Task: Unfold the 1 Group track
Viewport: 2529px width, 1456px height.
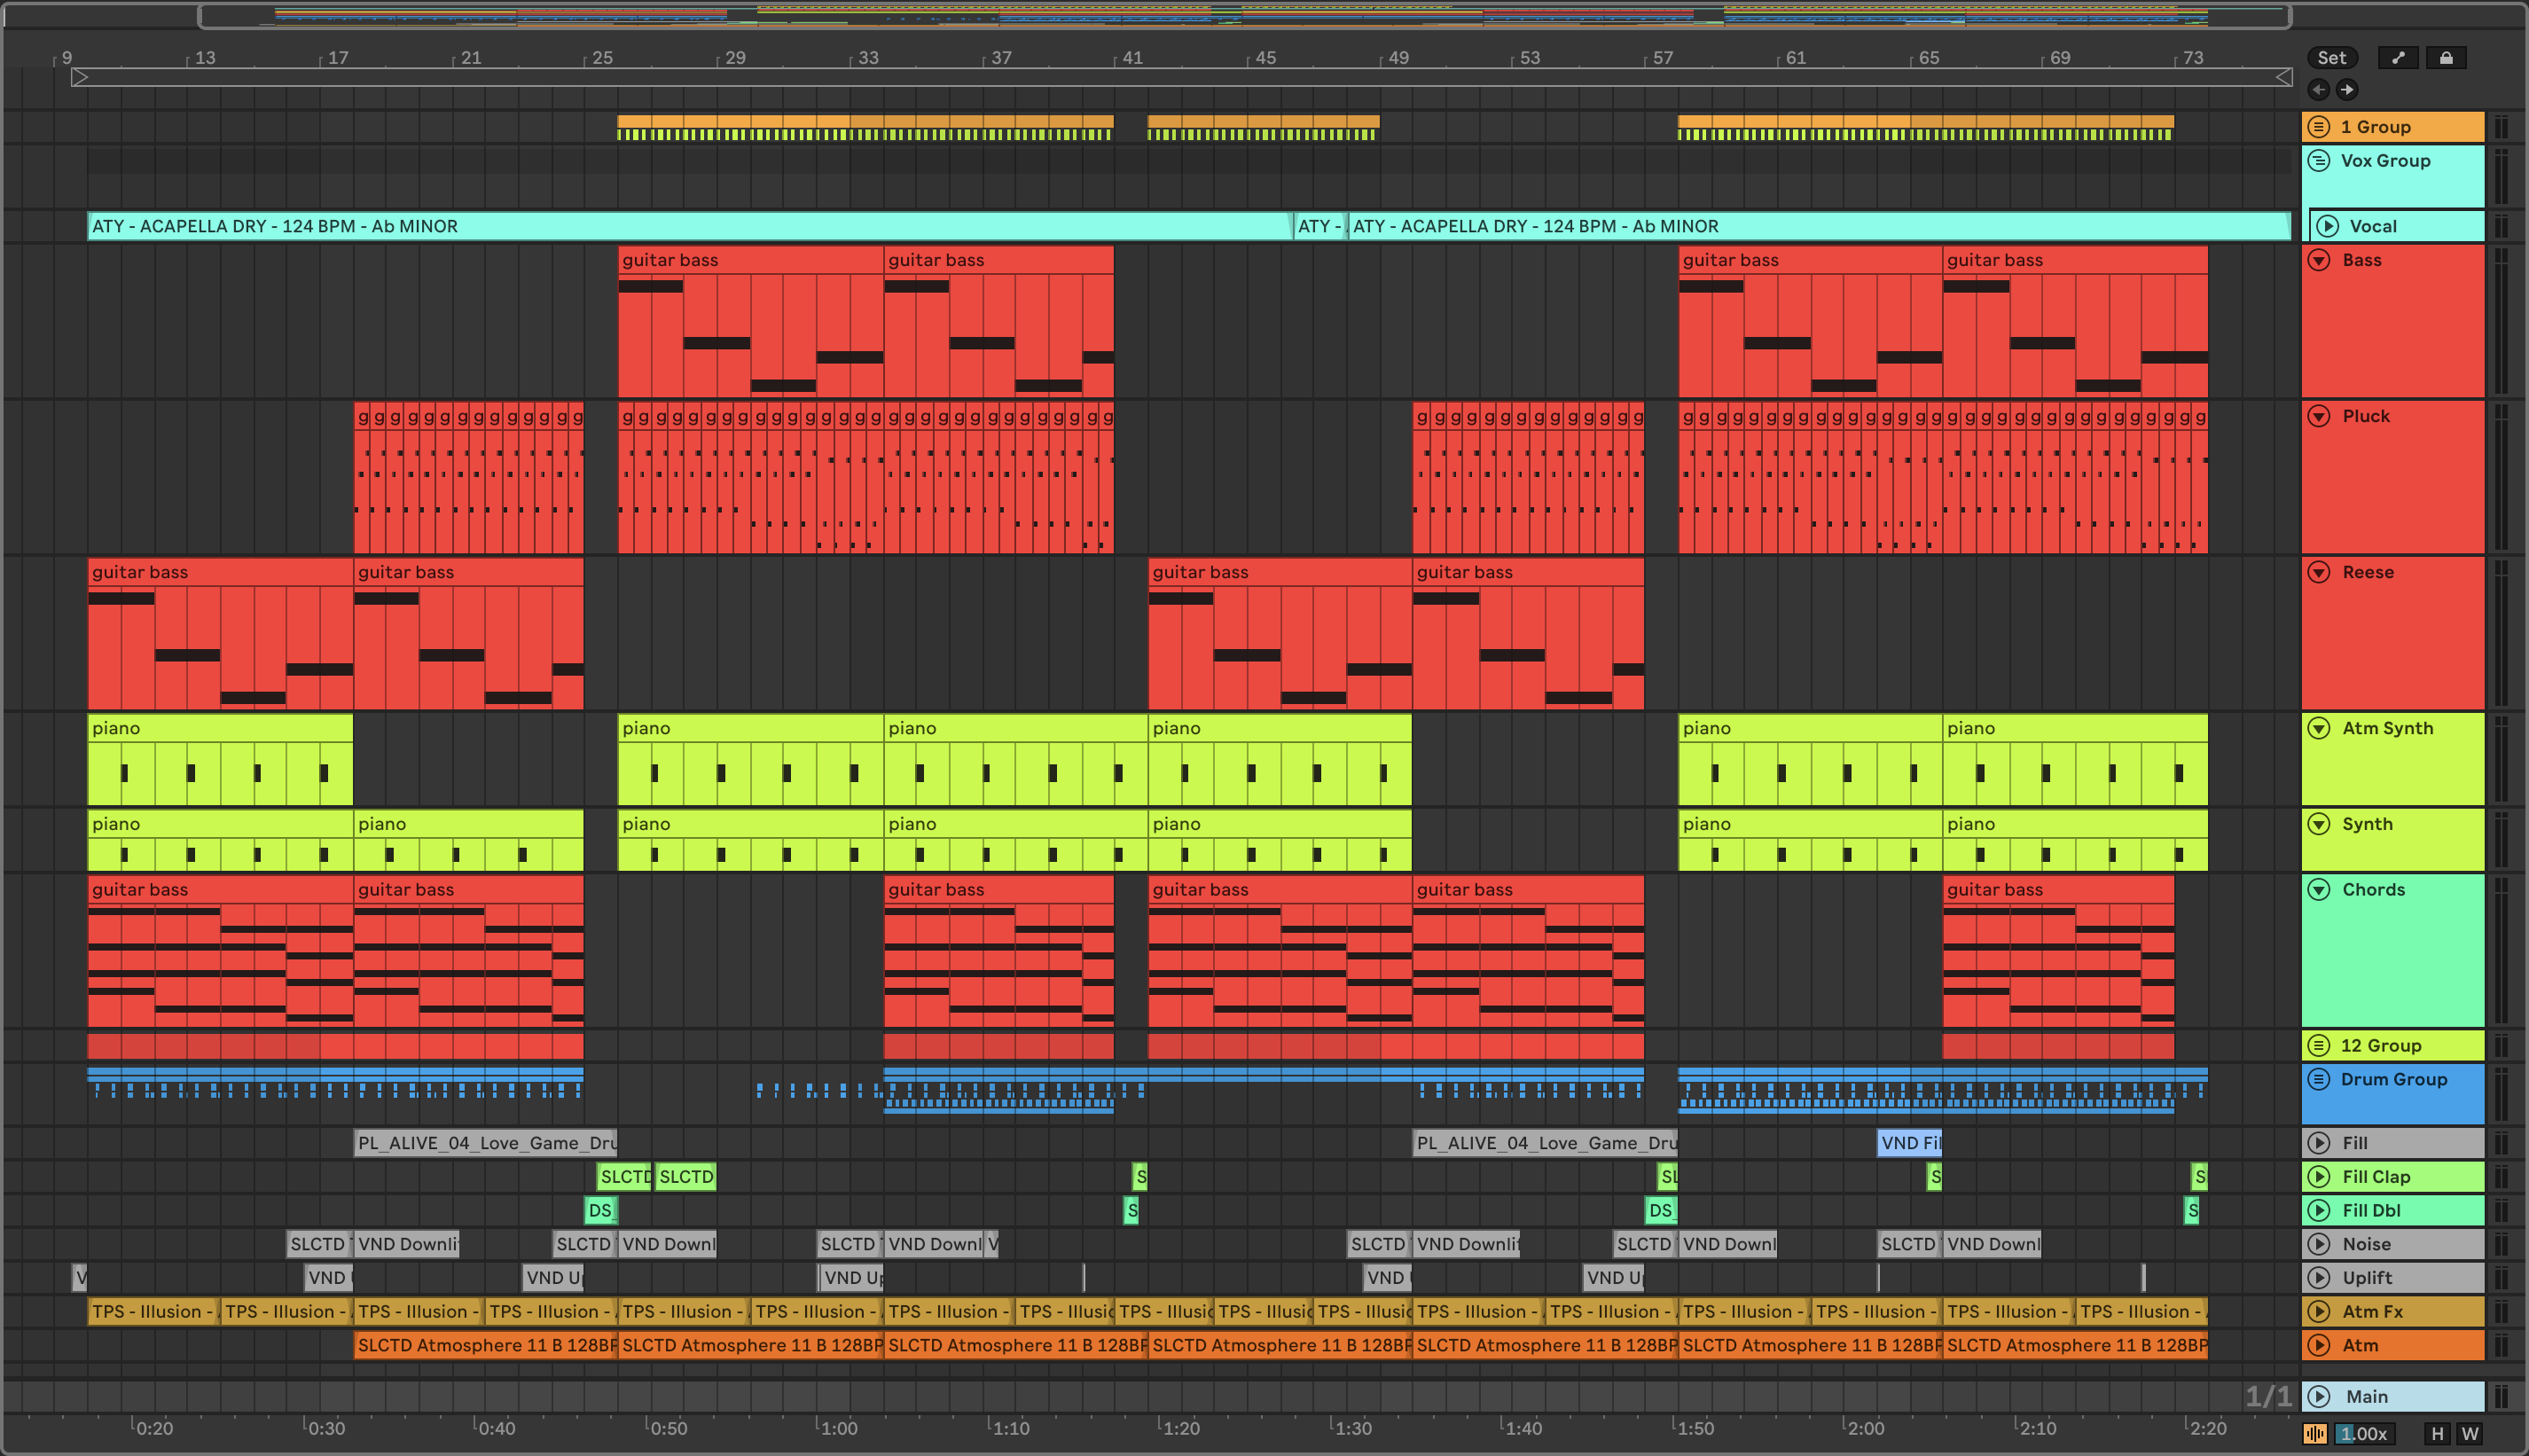Action: click(2318, 127)
